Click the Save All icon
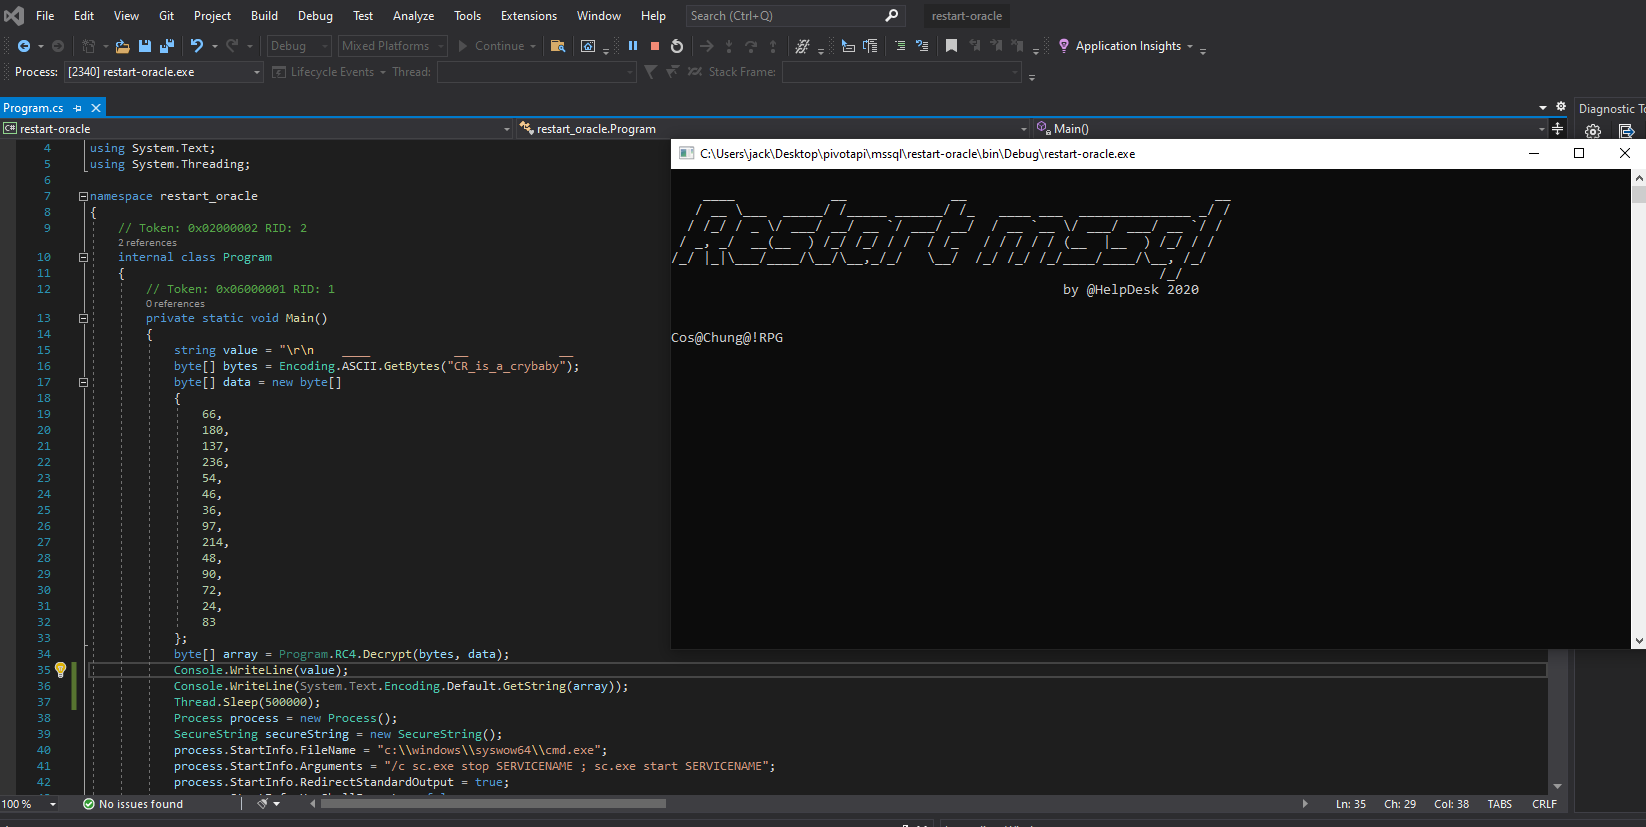1646x827 pixels. tap(167, 46)
